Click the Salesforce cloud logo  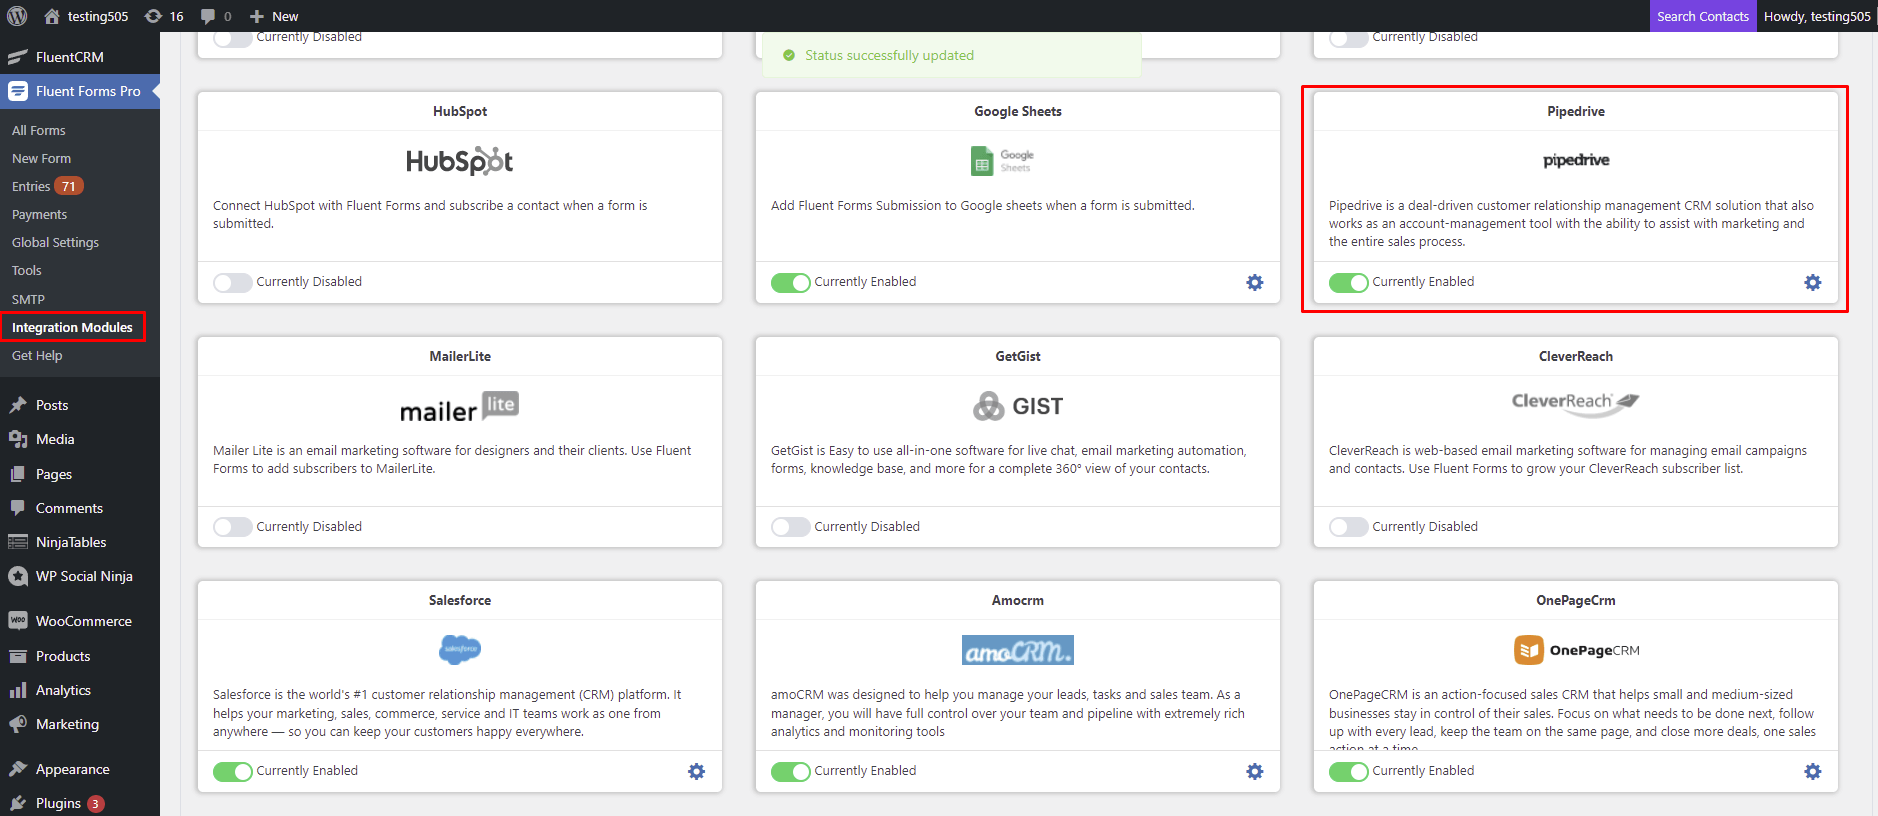(460, 650)
